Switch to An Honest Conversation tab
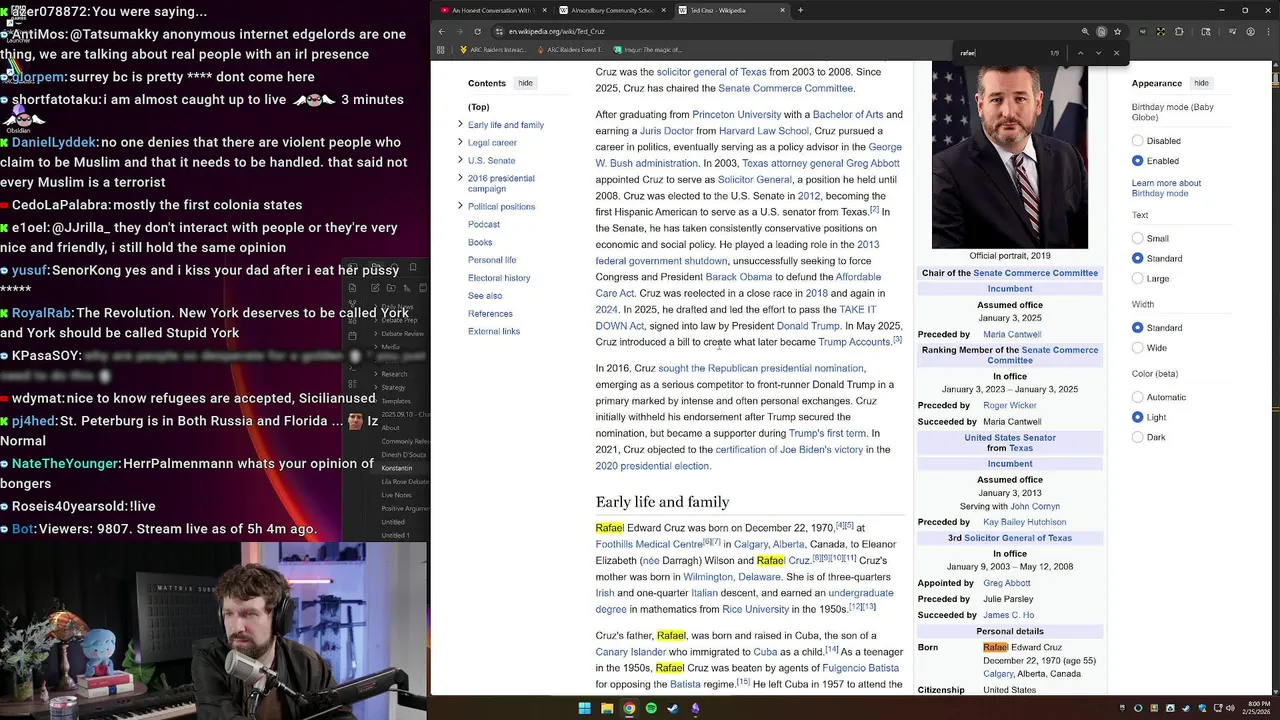1280x720 pixels. pyautogui.click(x=491, y=10)
